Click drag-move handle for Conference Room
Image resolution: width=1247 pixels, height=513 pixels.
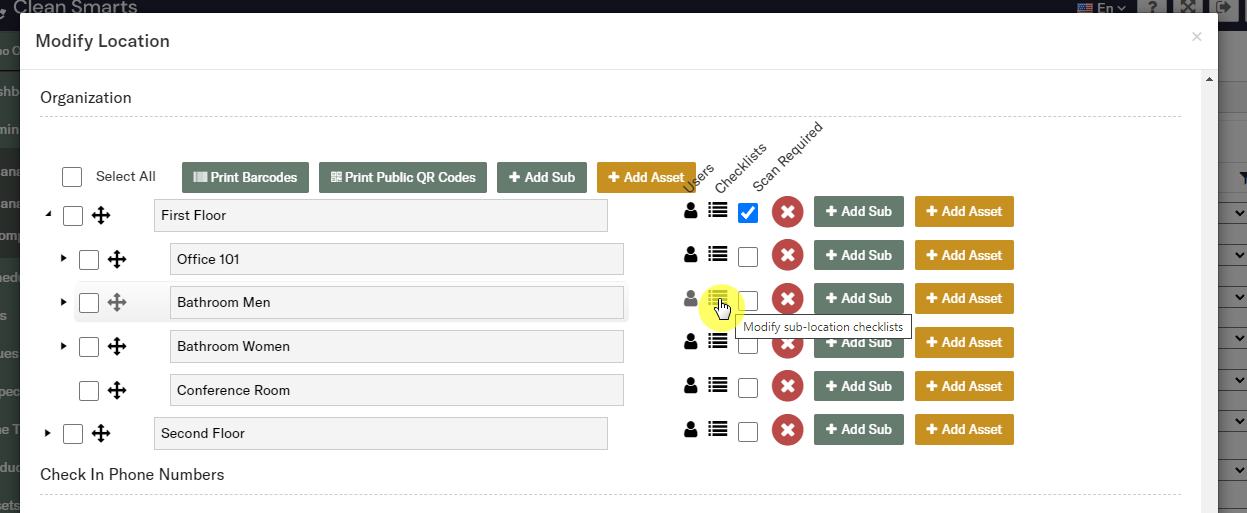pos(117,390)
